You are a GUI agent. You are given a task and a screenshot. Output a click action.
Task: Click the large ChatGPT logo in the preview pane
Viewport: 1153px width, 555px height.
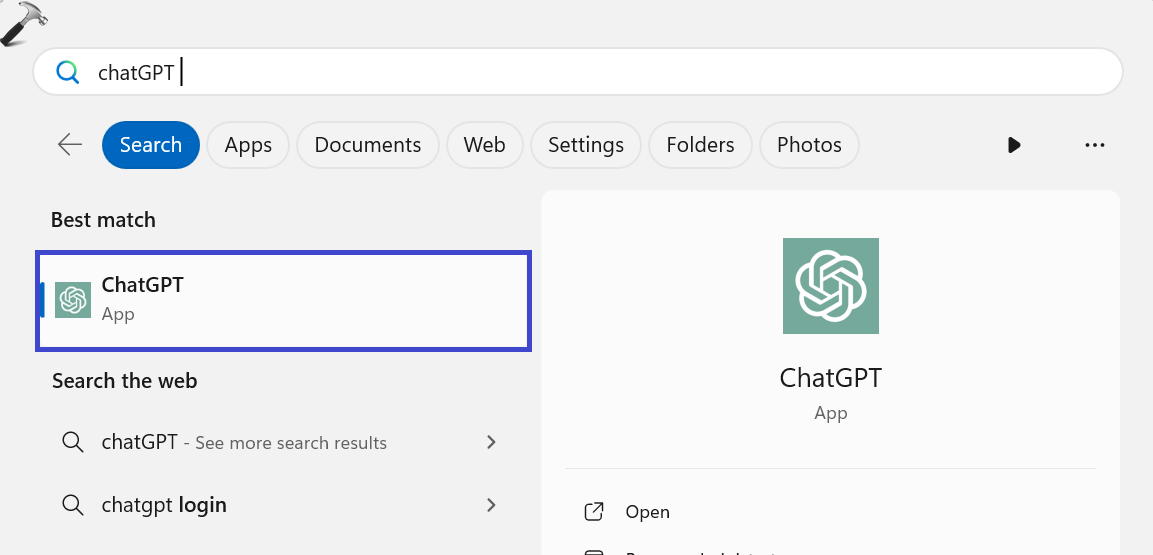coord(830,286)
